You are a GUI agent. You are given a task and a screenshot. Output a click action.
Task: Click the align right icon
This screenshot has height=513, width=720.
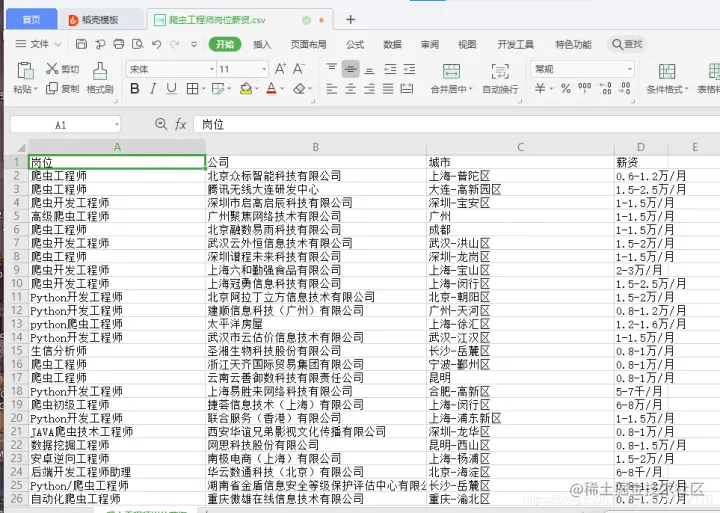tap(369, 88)
